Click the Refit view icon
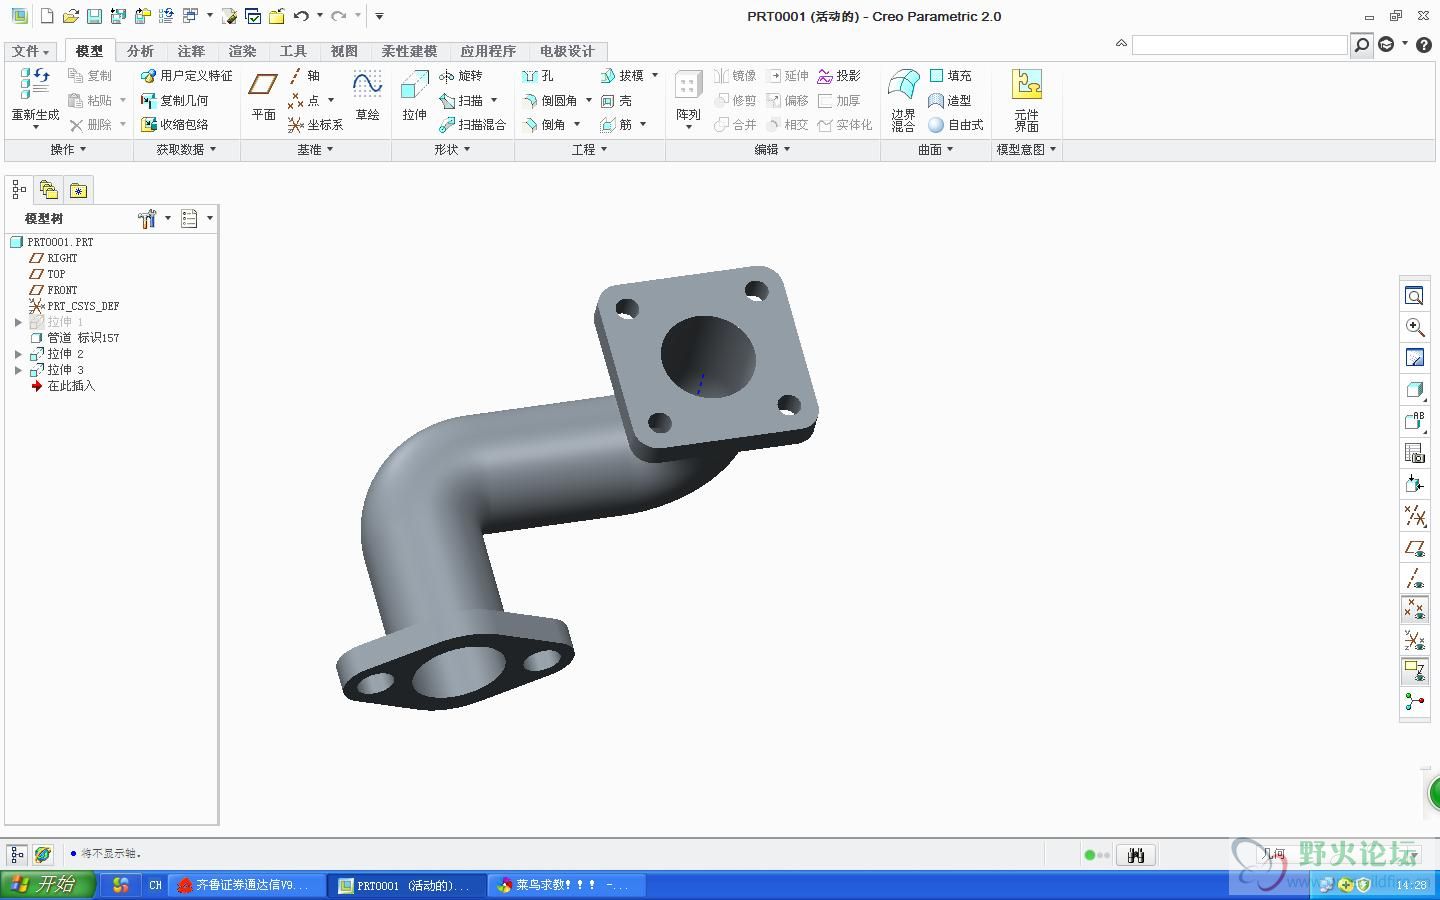 click(1414, 296)
